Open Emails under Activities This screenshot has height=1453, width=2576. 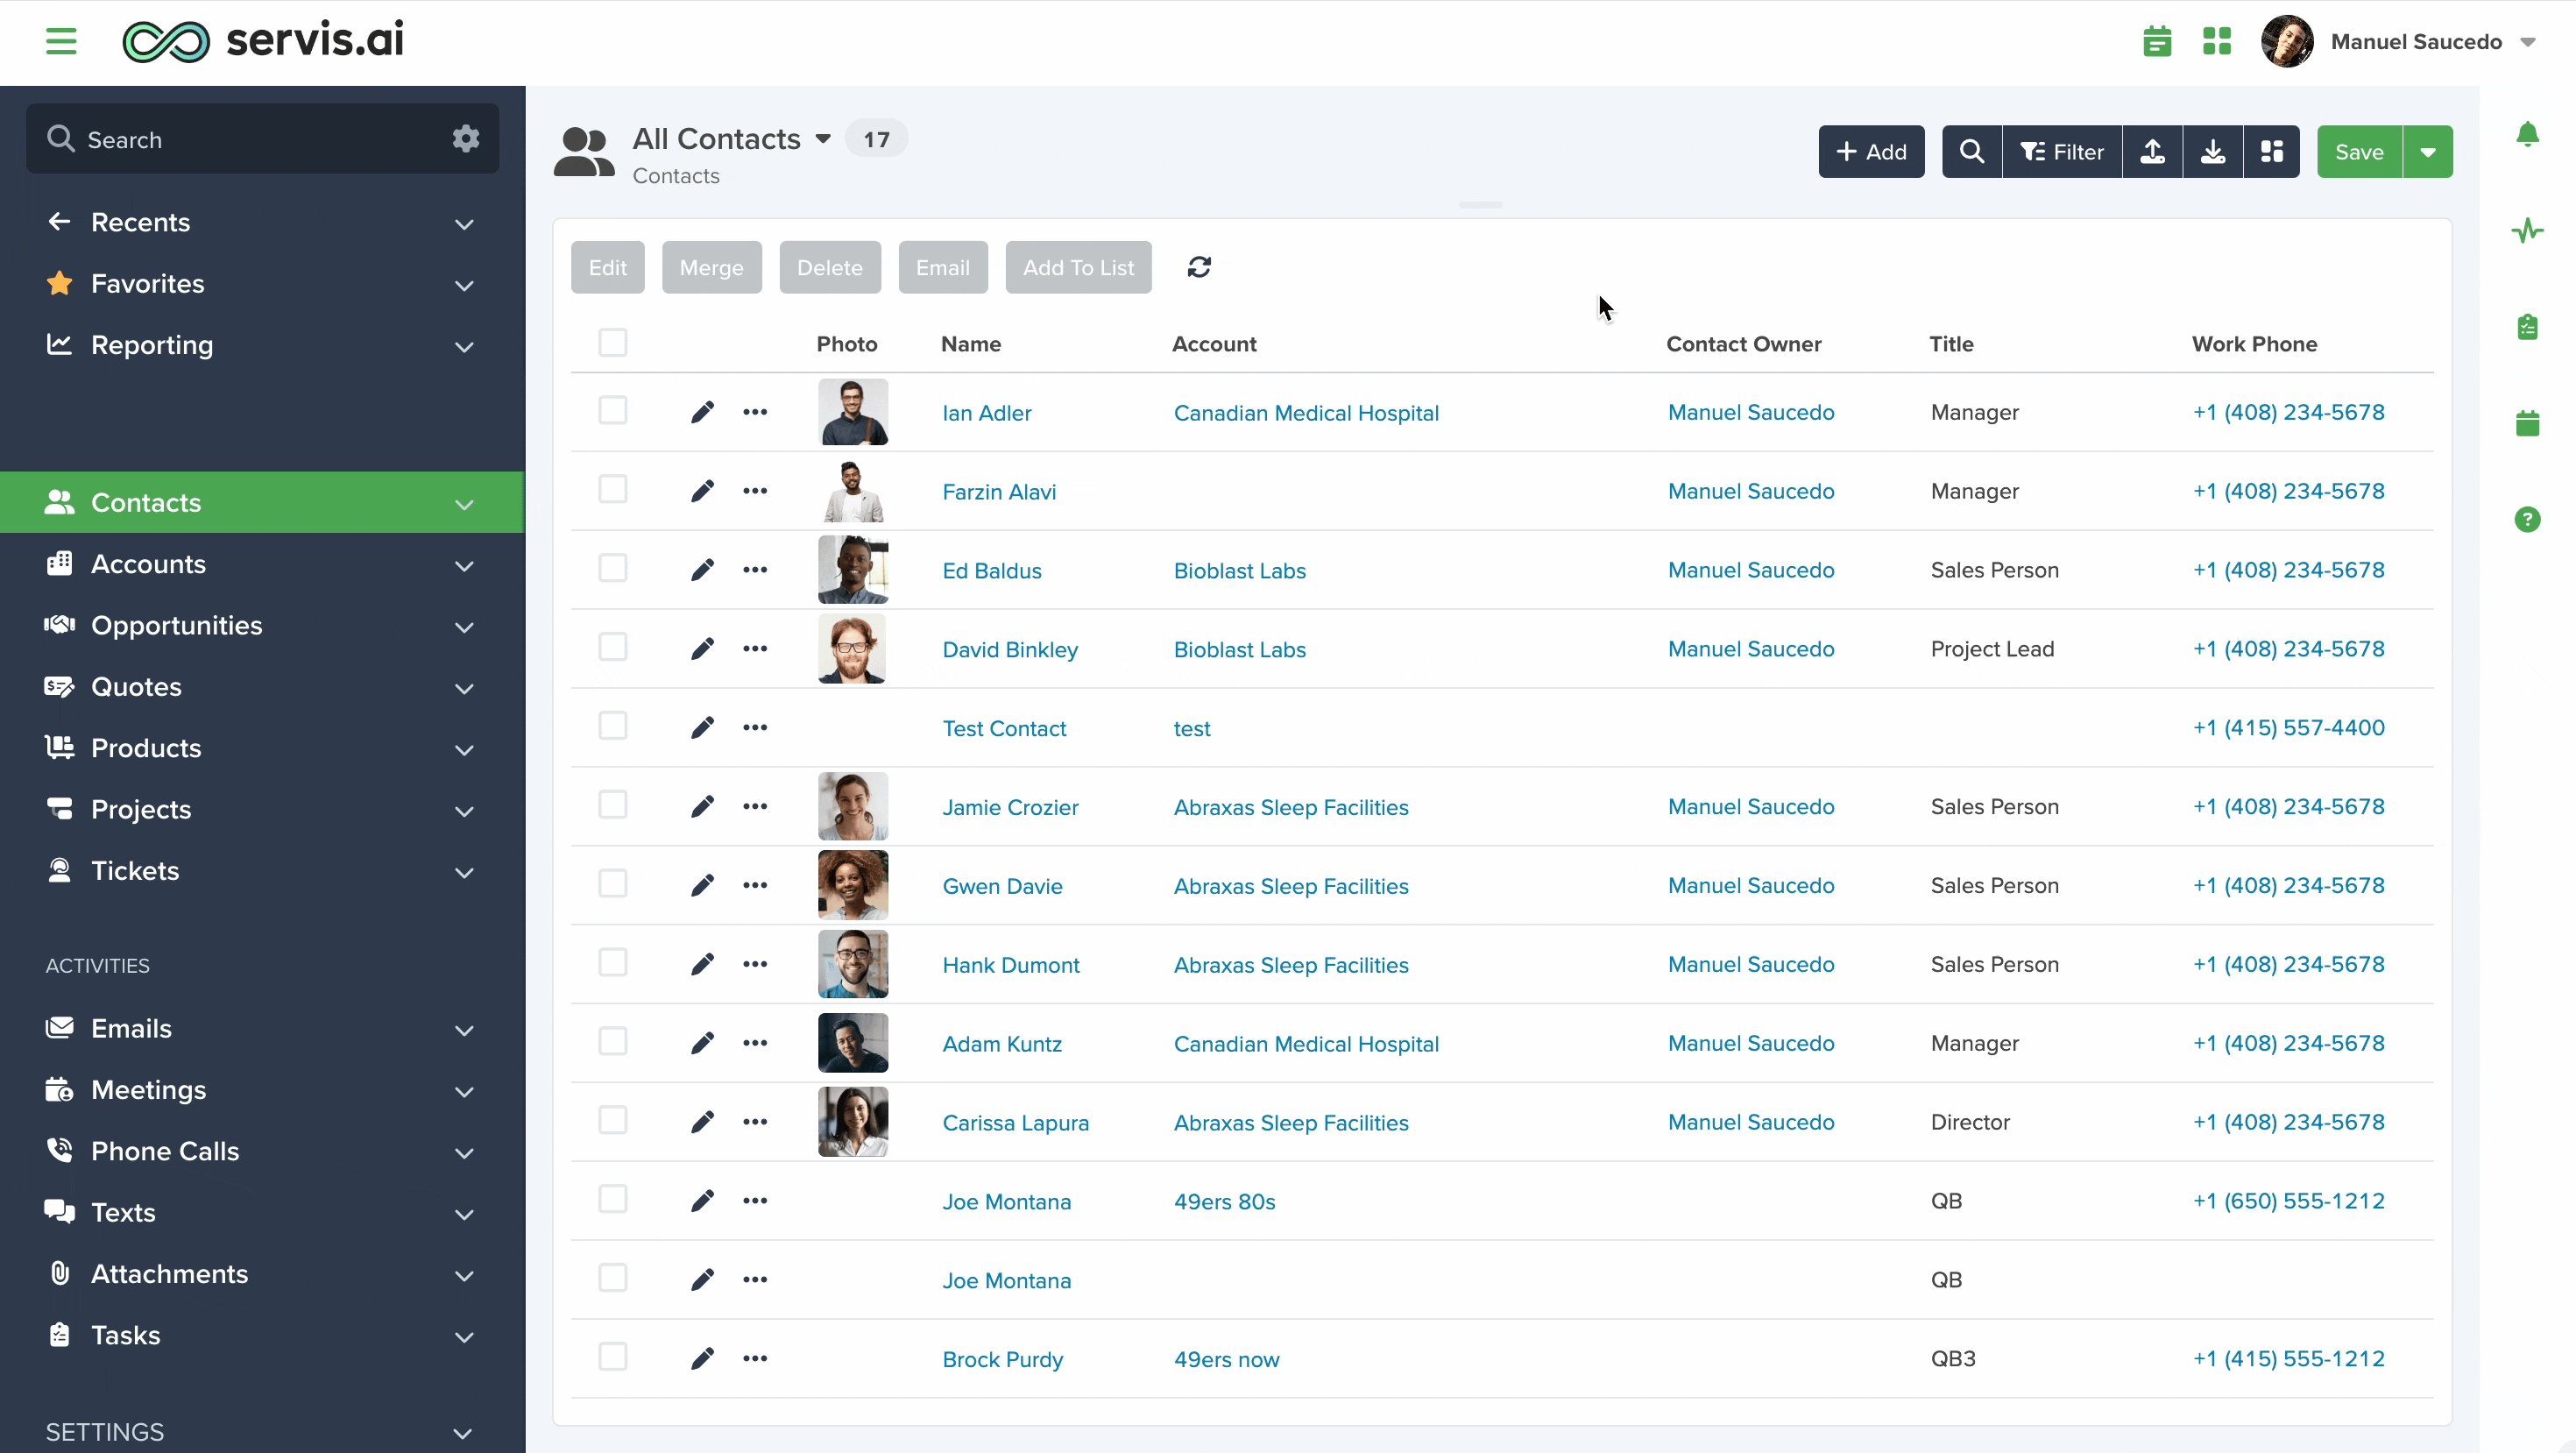tap(131, 1029)
